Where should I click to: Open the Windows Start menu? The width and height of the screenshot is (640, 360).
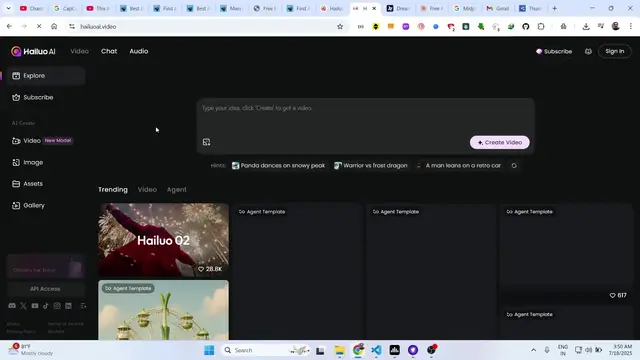click(209, 350)
